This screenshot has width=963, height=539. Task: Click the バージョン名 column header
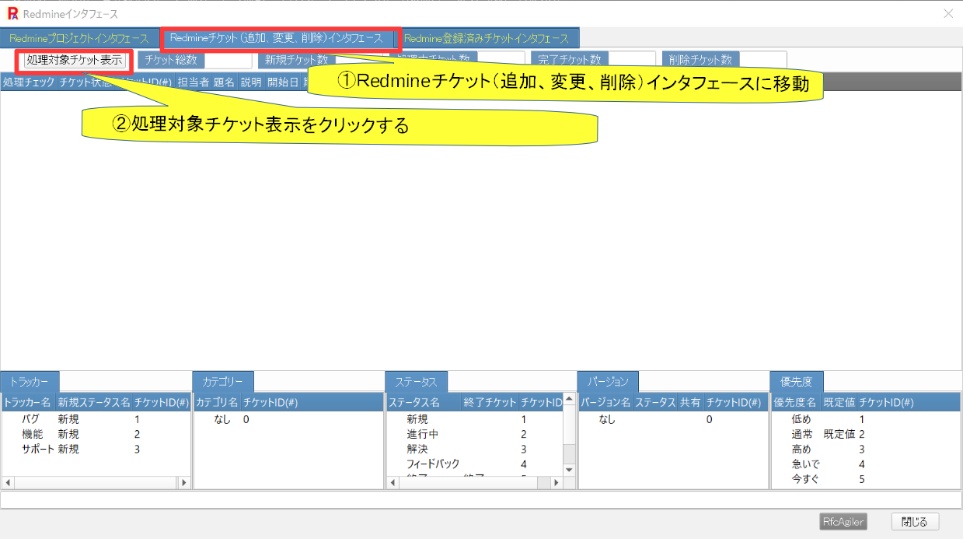tap(606, 403)
